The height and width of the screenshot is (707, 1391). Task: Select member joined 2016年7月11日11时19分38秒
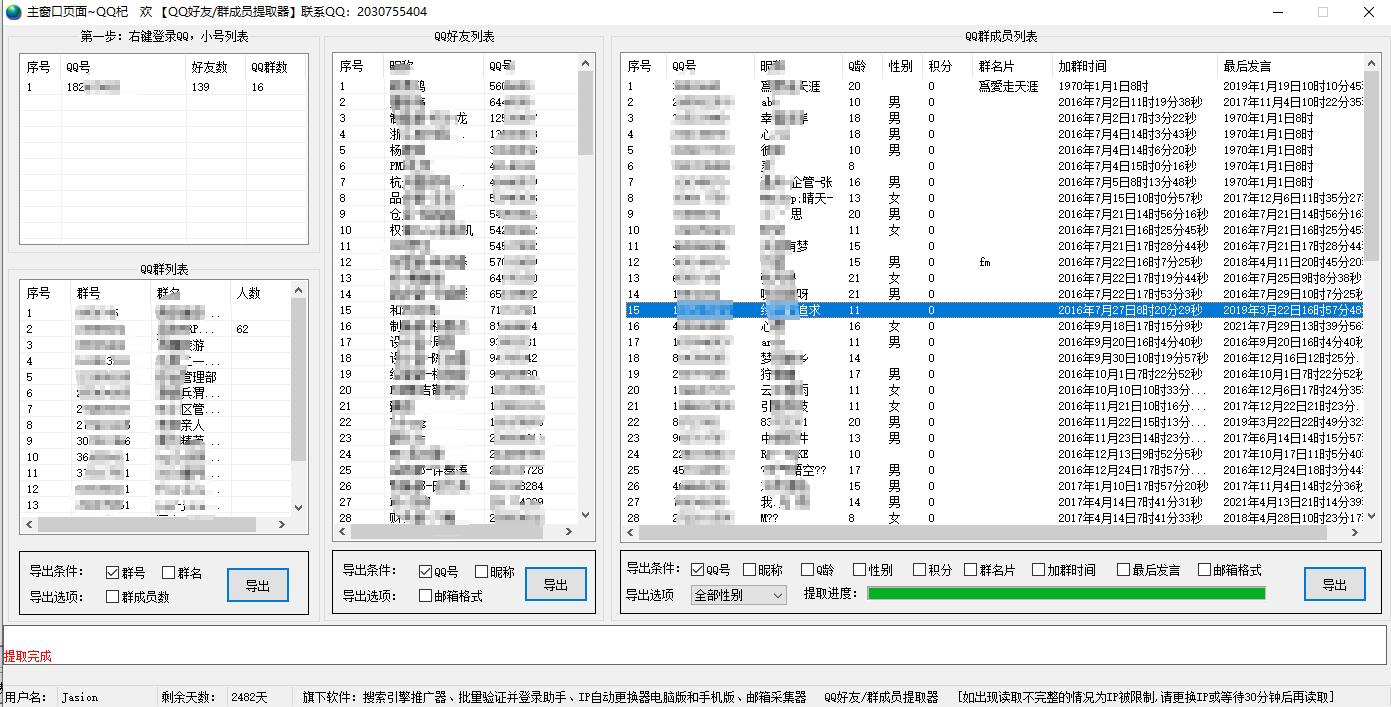coord(993,102)
